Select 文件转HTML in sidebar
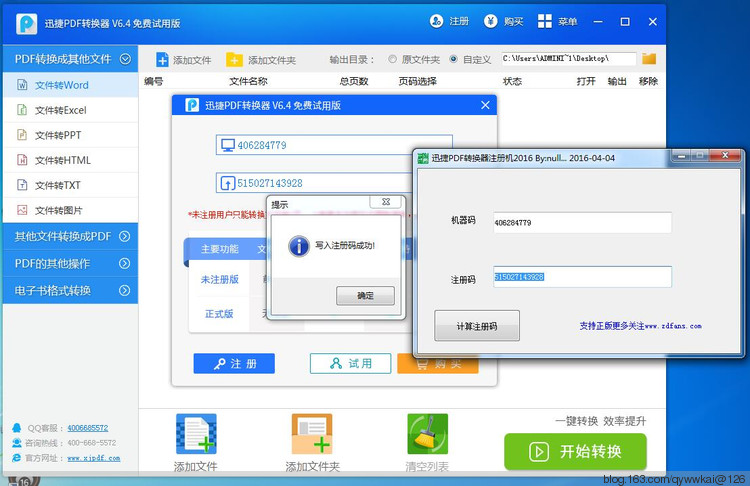This screenshot has height=486, width=750. [x=70, y=160]
